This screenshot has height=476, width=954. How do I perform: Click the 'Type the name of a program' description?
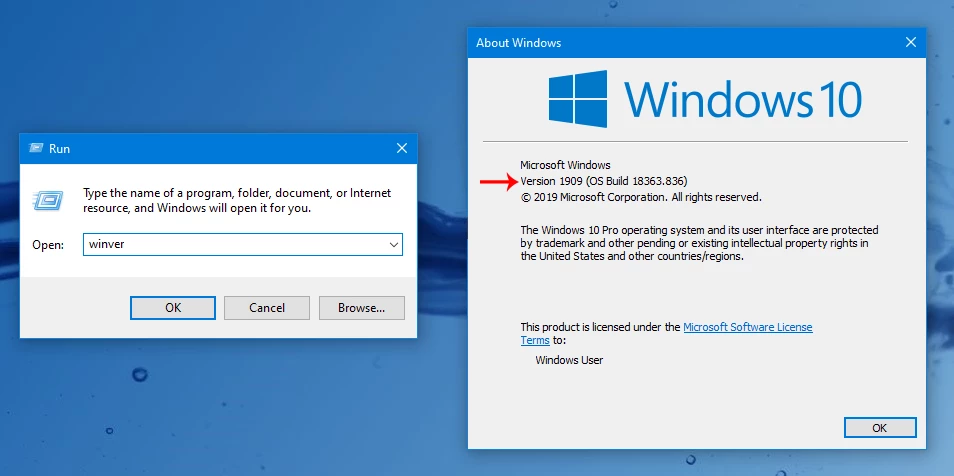point(237,200)
